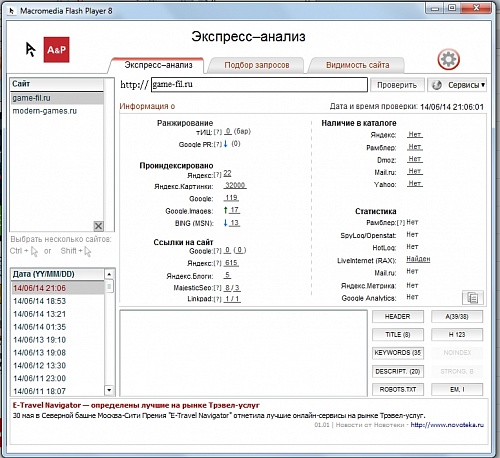The image size is (500, 458).
Task: Switch to the Экспресс–анализ tab
Action: (x=158, y=65)
